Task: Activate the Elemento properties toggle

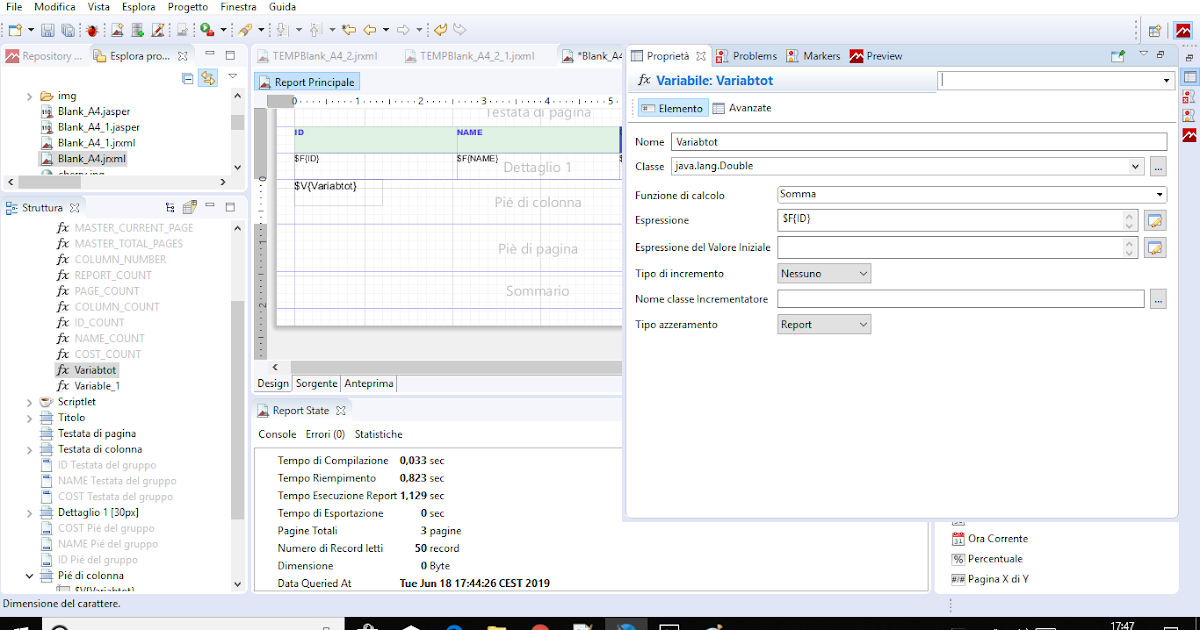Action: coord(670,107)
